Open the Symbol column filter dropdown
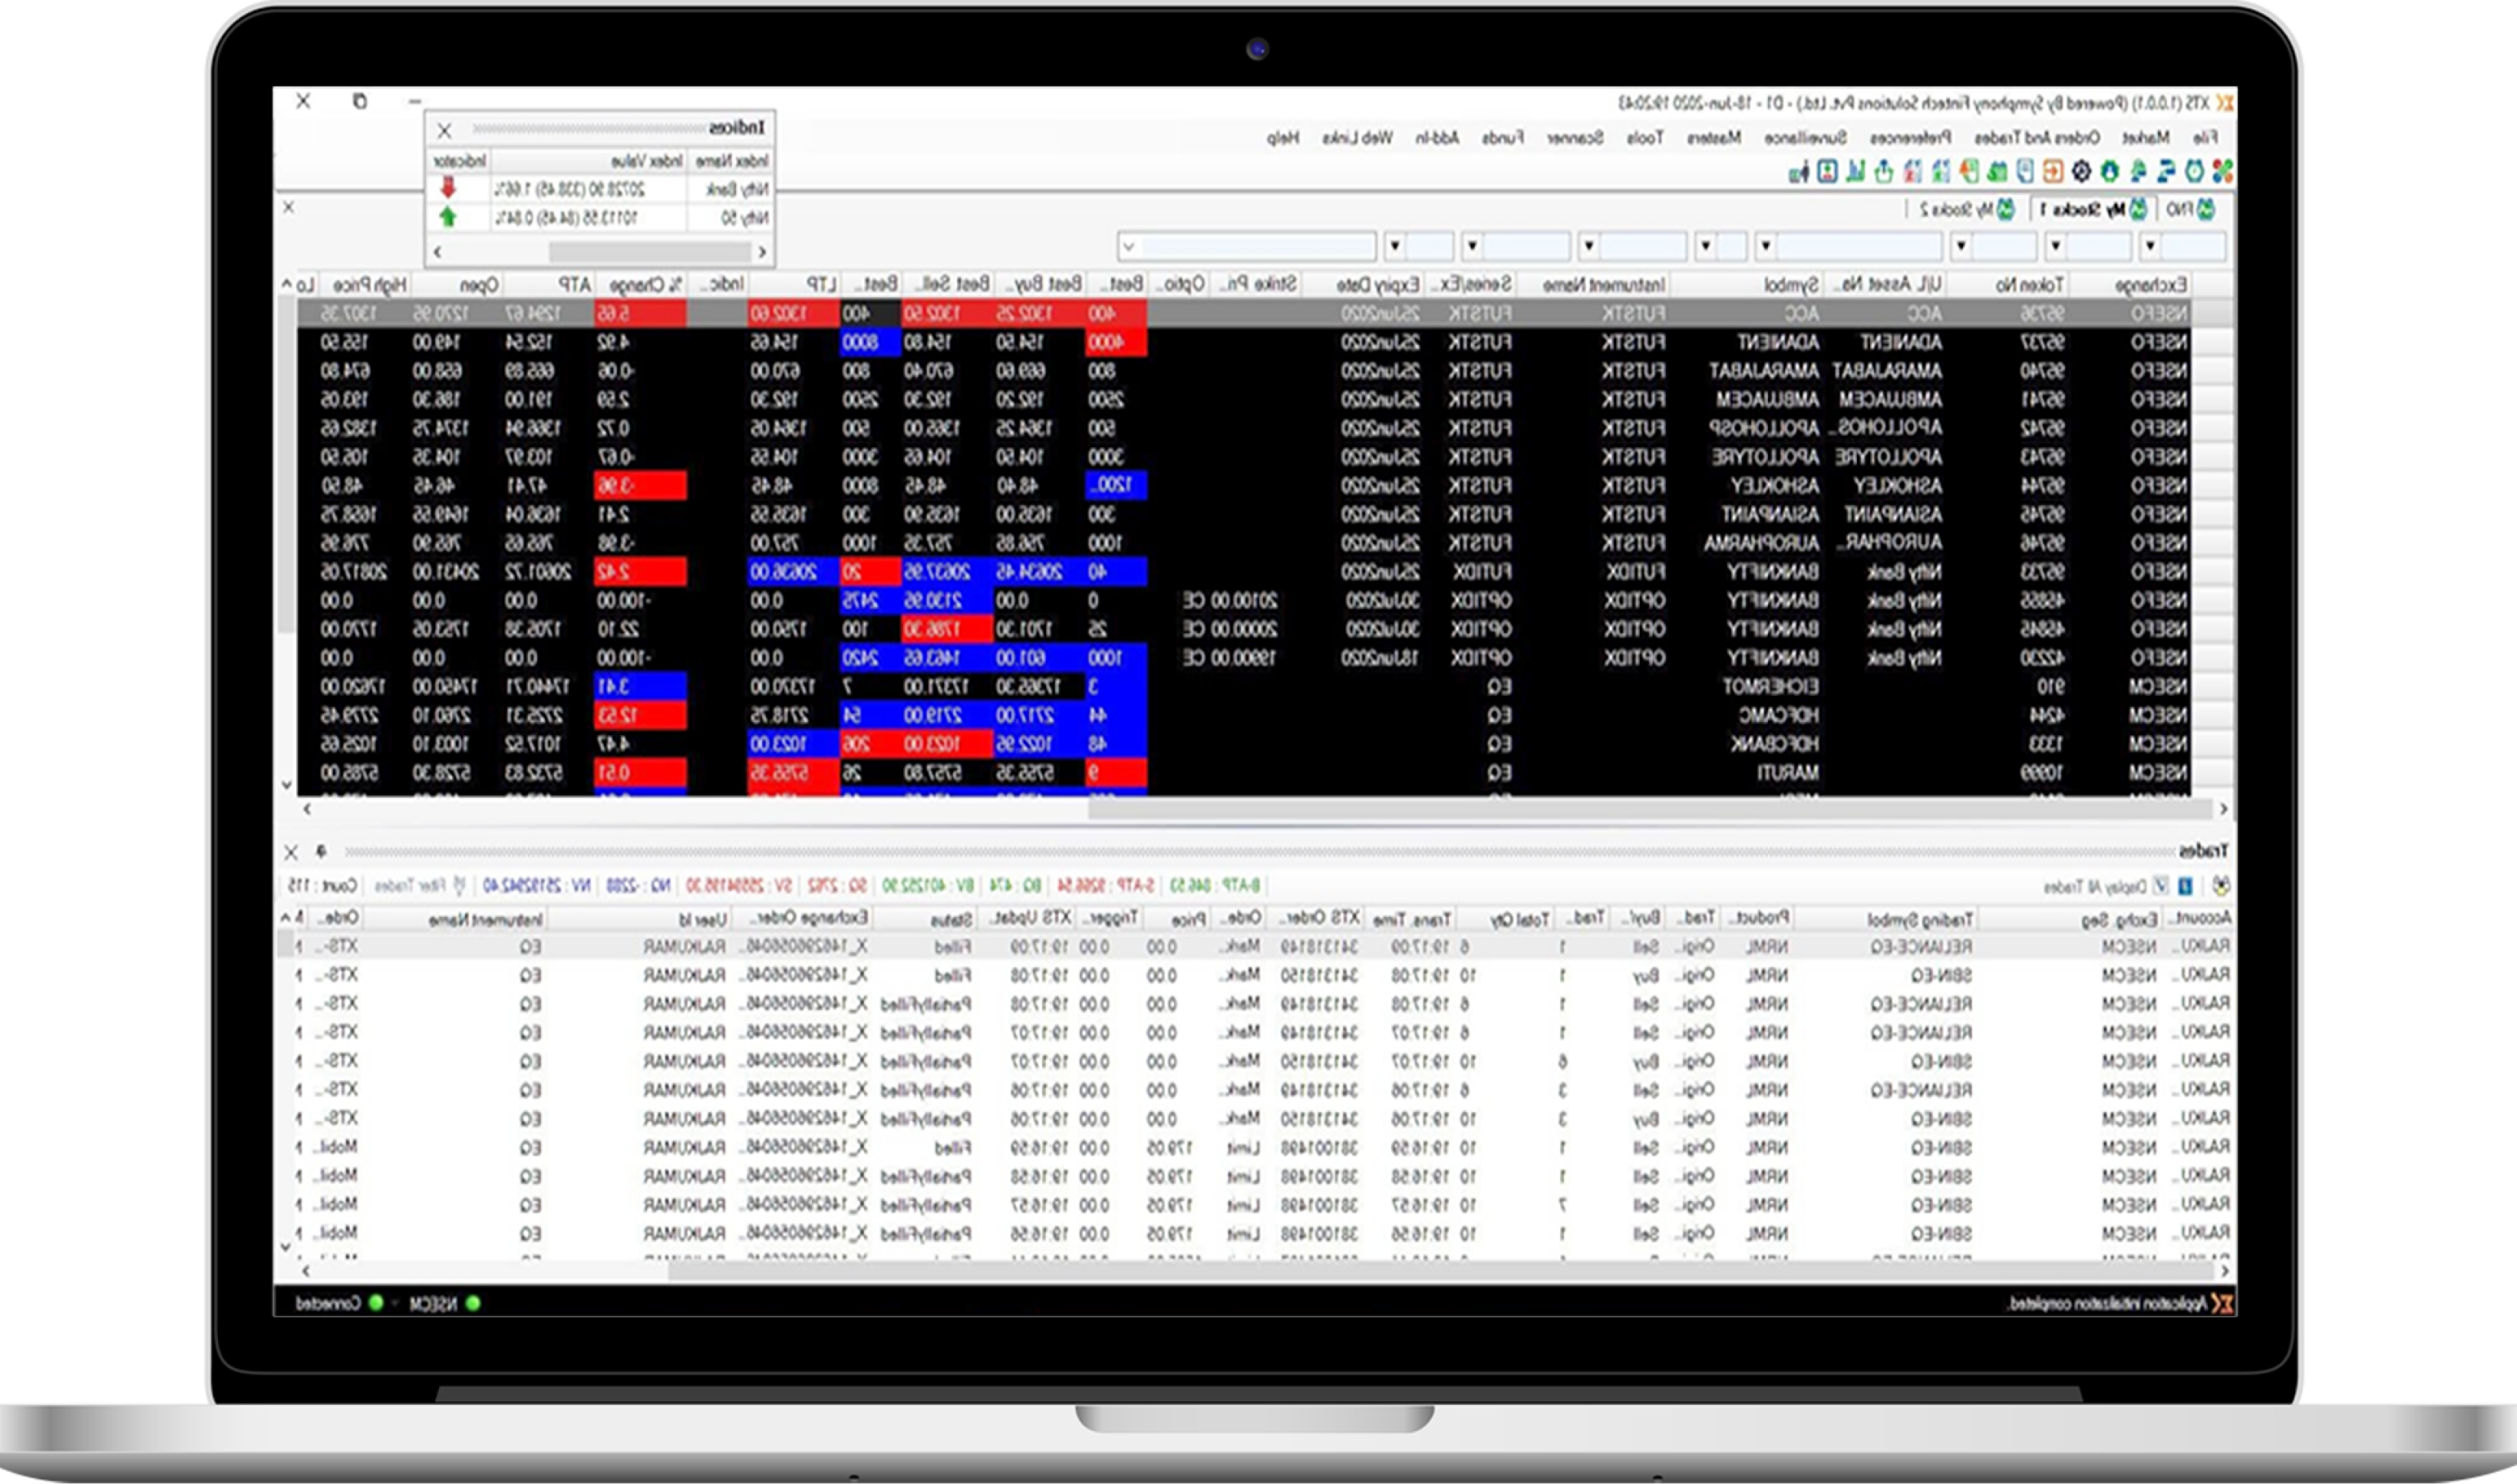The image size is (2517, 1484). point(1766,246)
